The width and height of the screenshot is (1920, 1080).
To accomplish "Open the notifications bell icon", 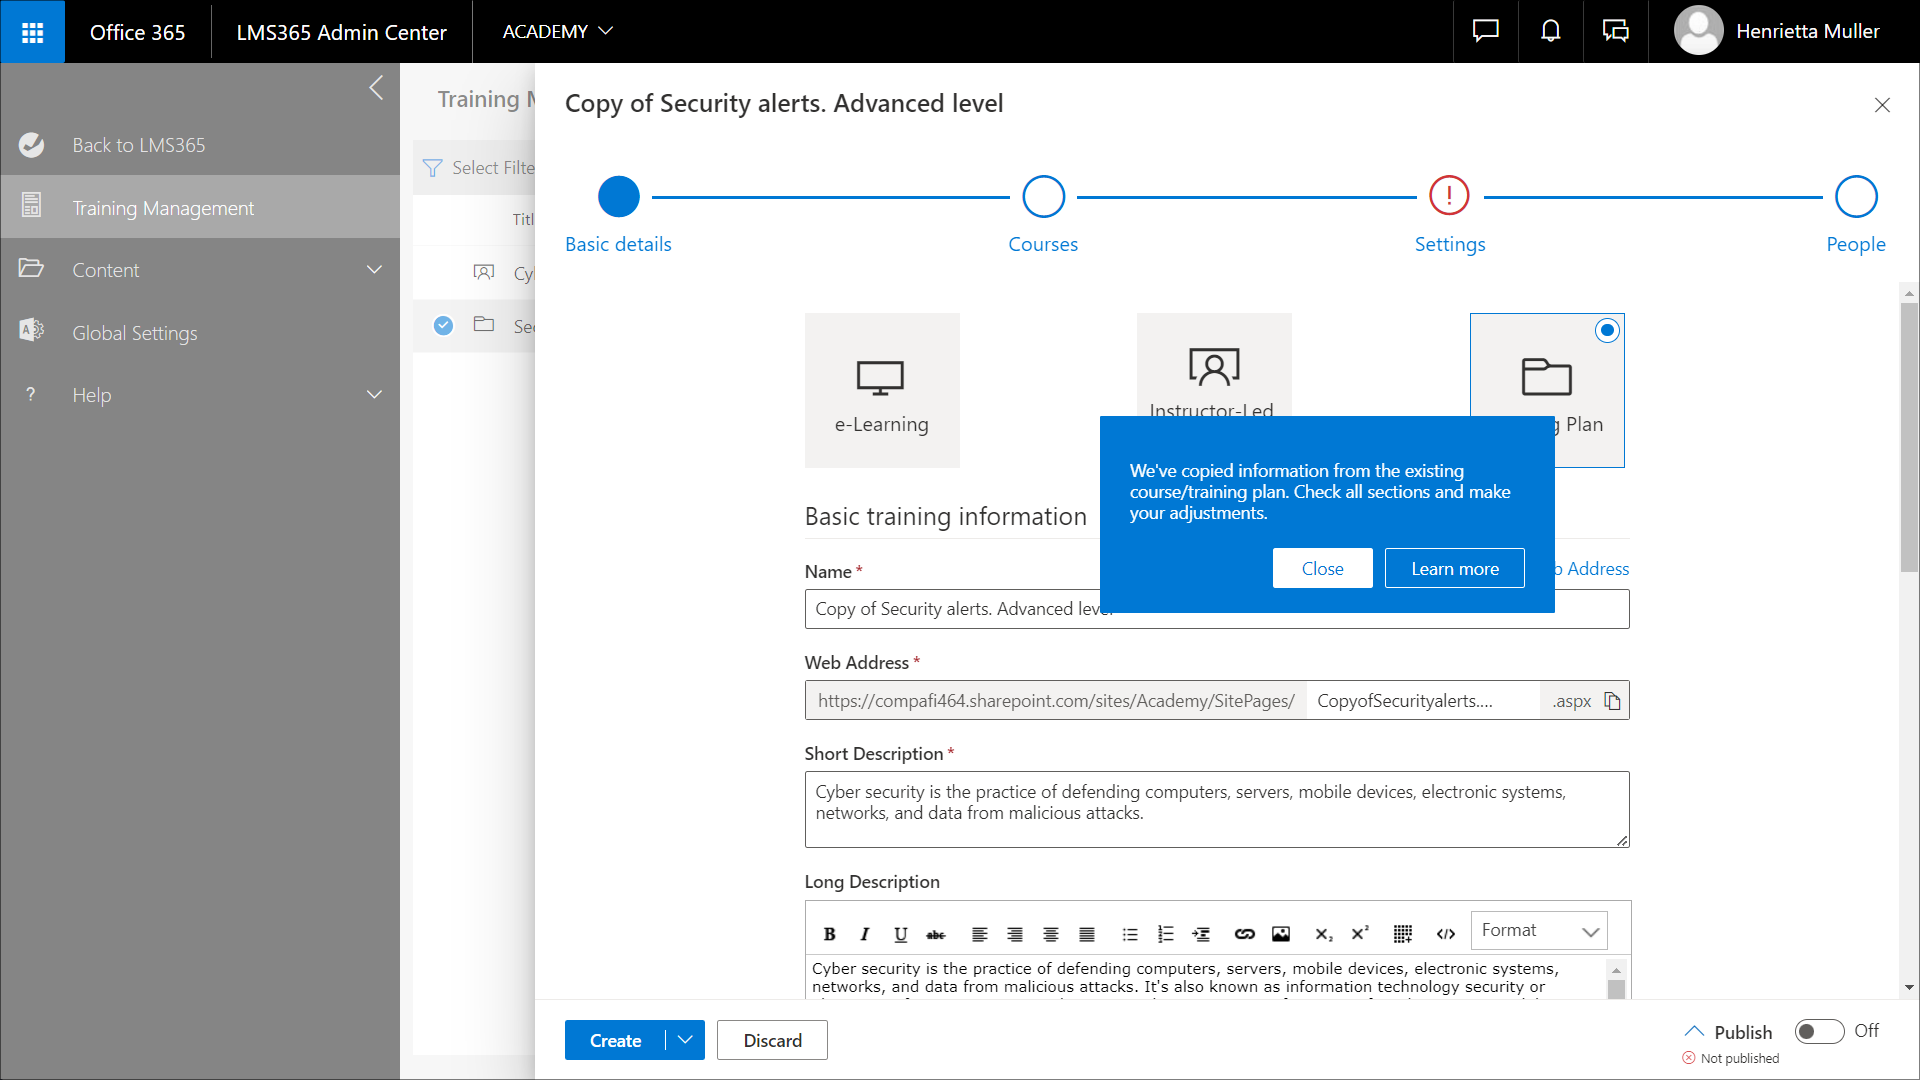I will coord(1550,32).
